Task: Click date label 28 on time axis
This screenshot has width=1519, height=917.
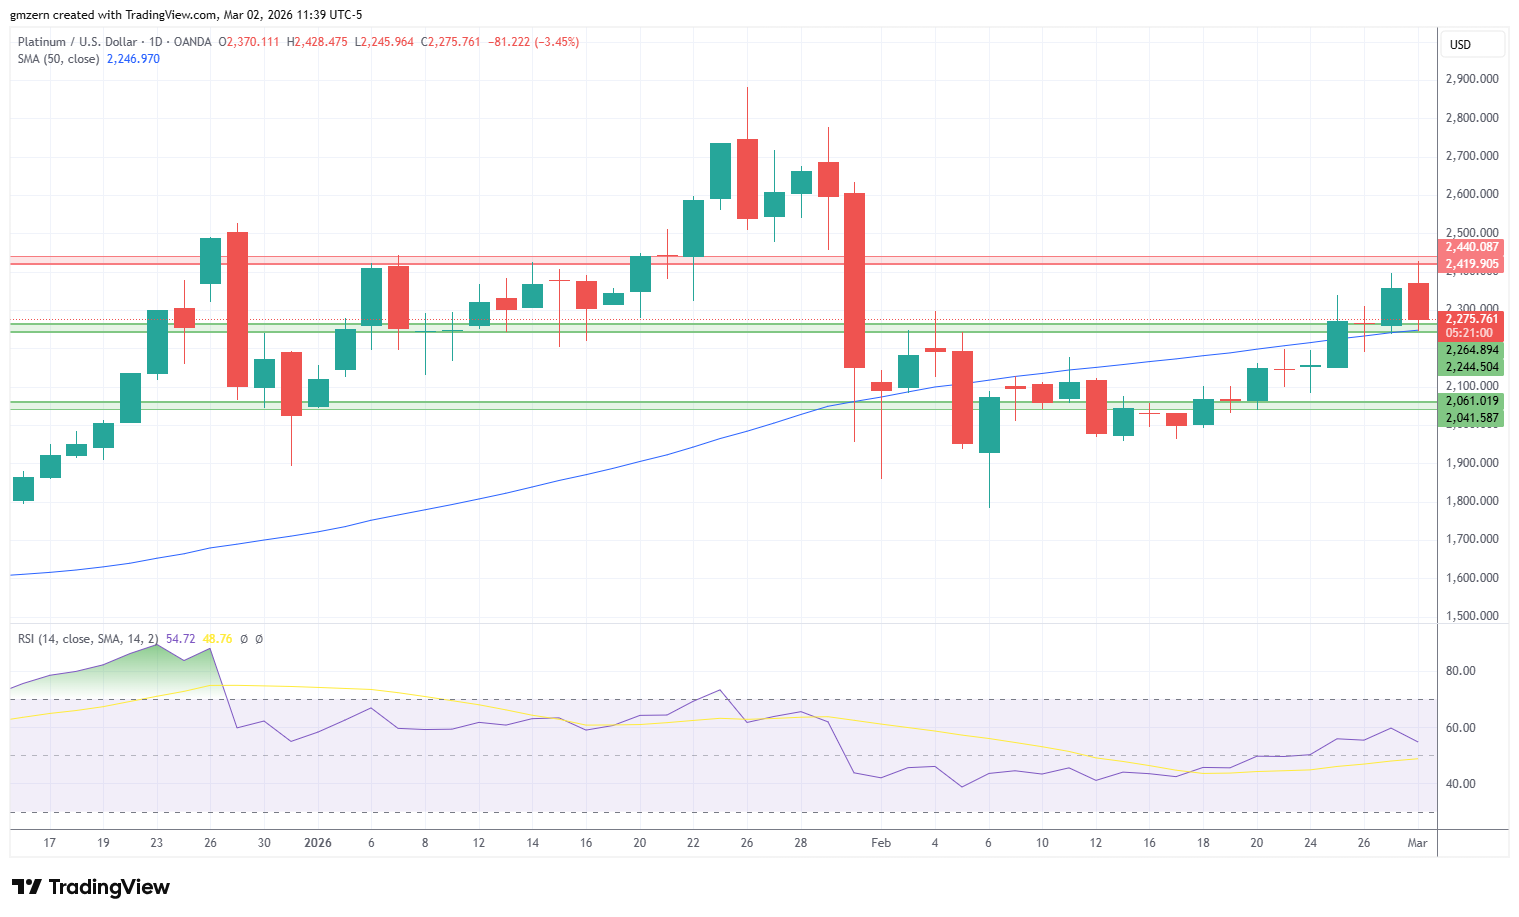Action: (x=801, y=843)
